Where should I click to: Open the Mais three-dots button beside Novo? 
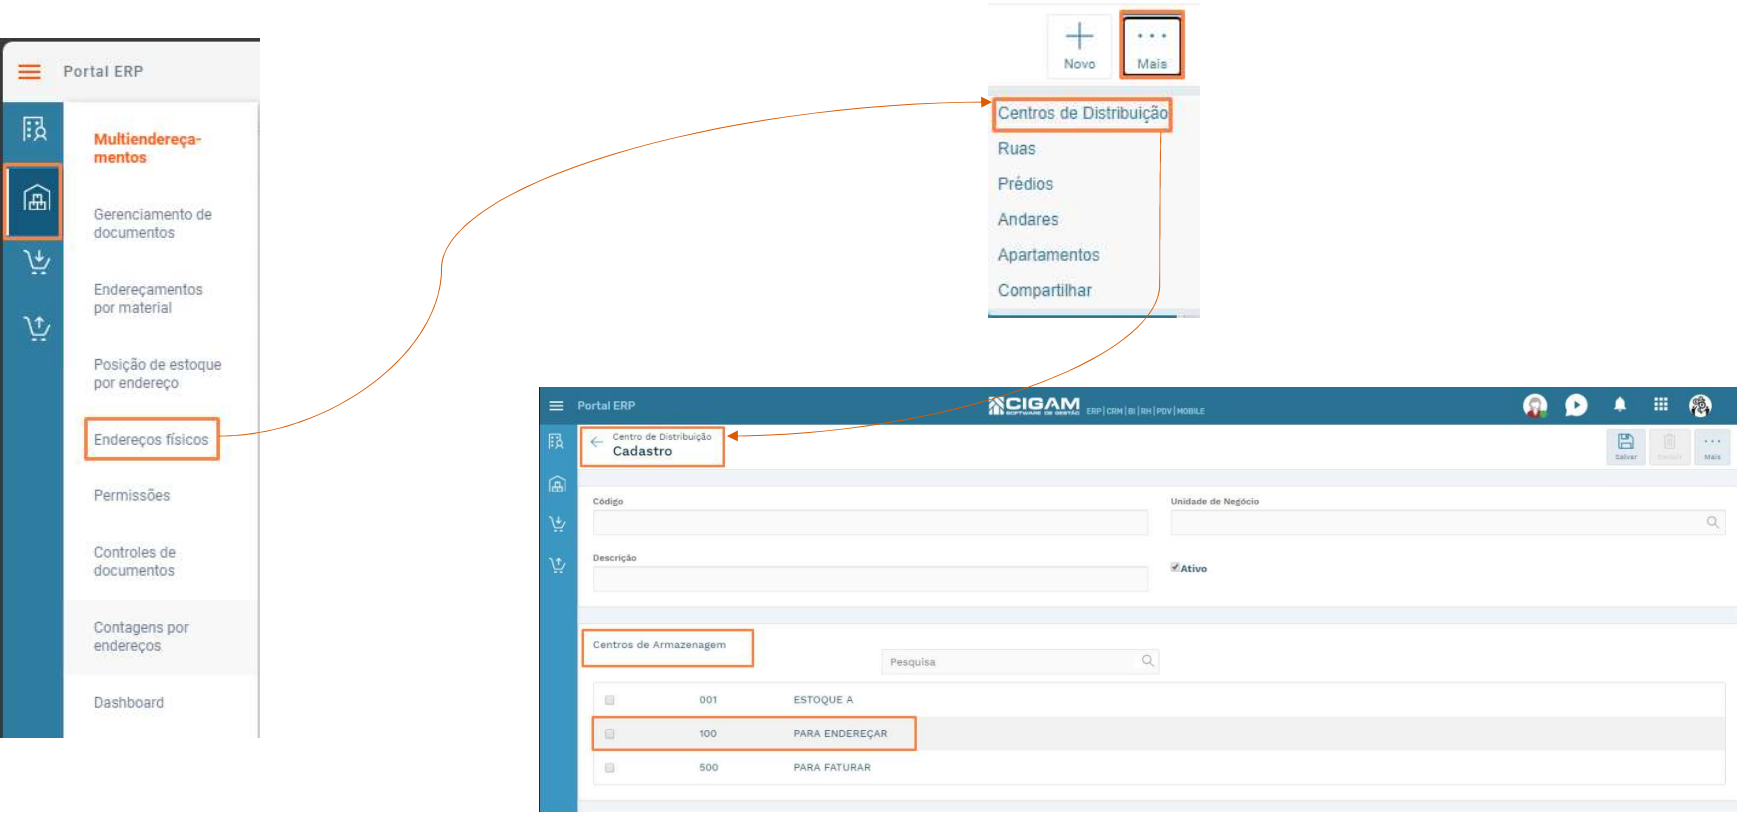(1152, 46)
